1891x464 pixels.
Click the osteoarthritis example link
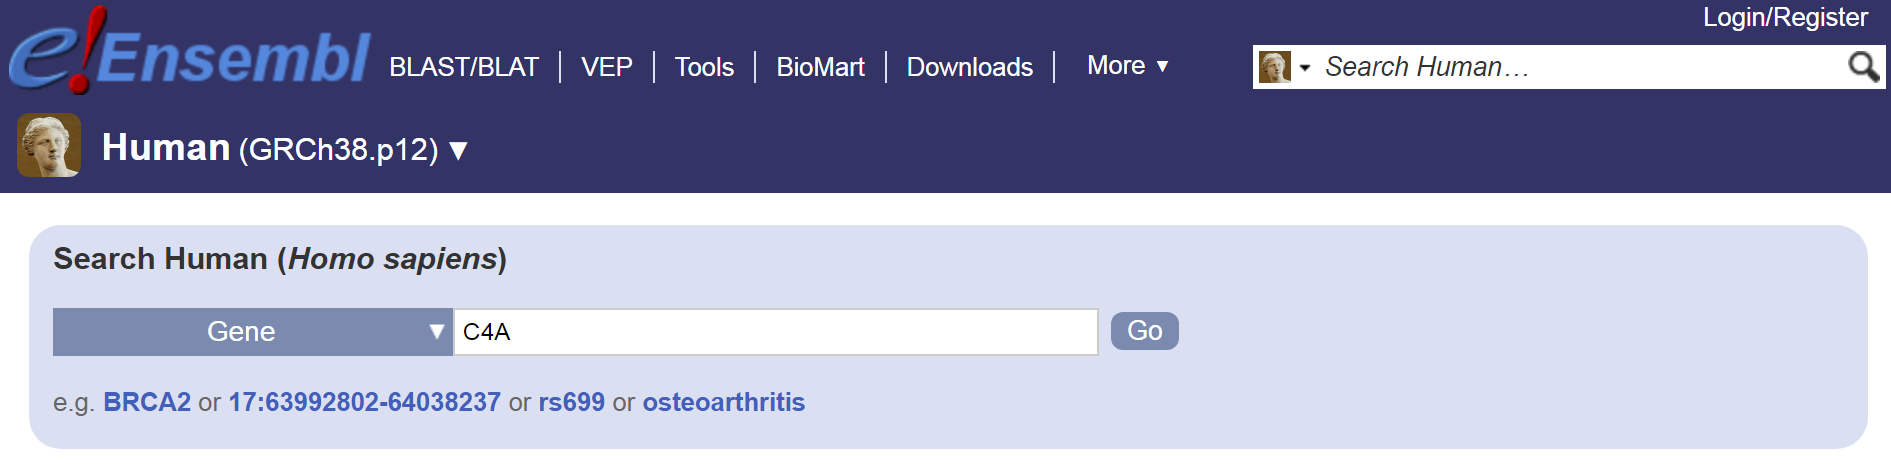click(x=723, y=402)
